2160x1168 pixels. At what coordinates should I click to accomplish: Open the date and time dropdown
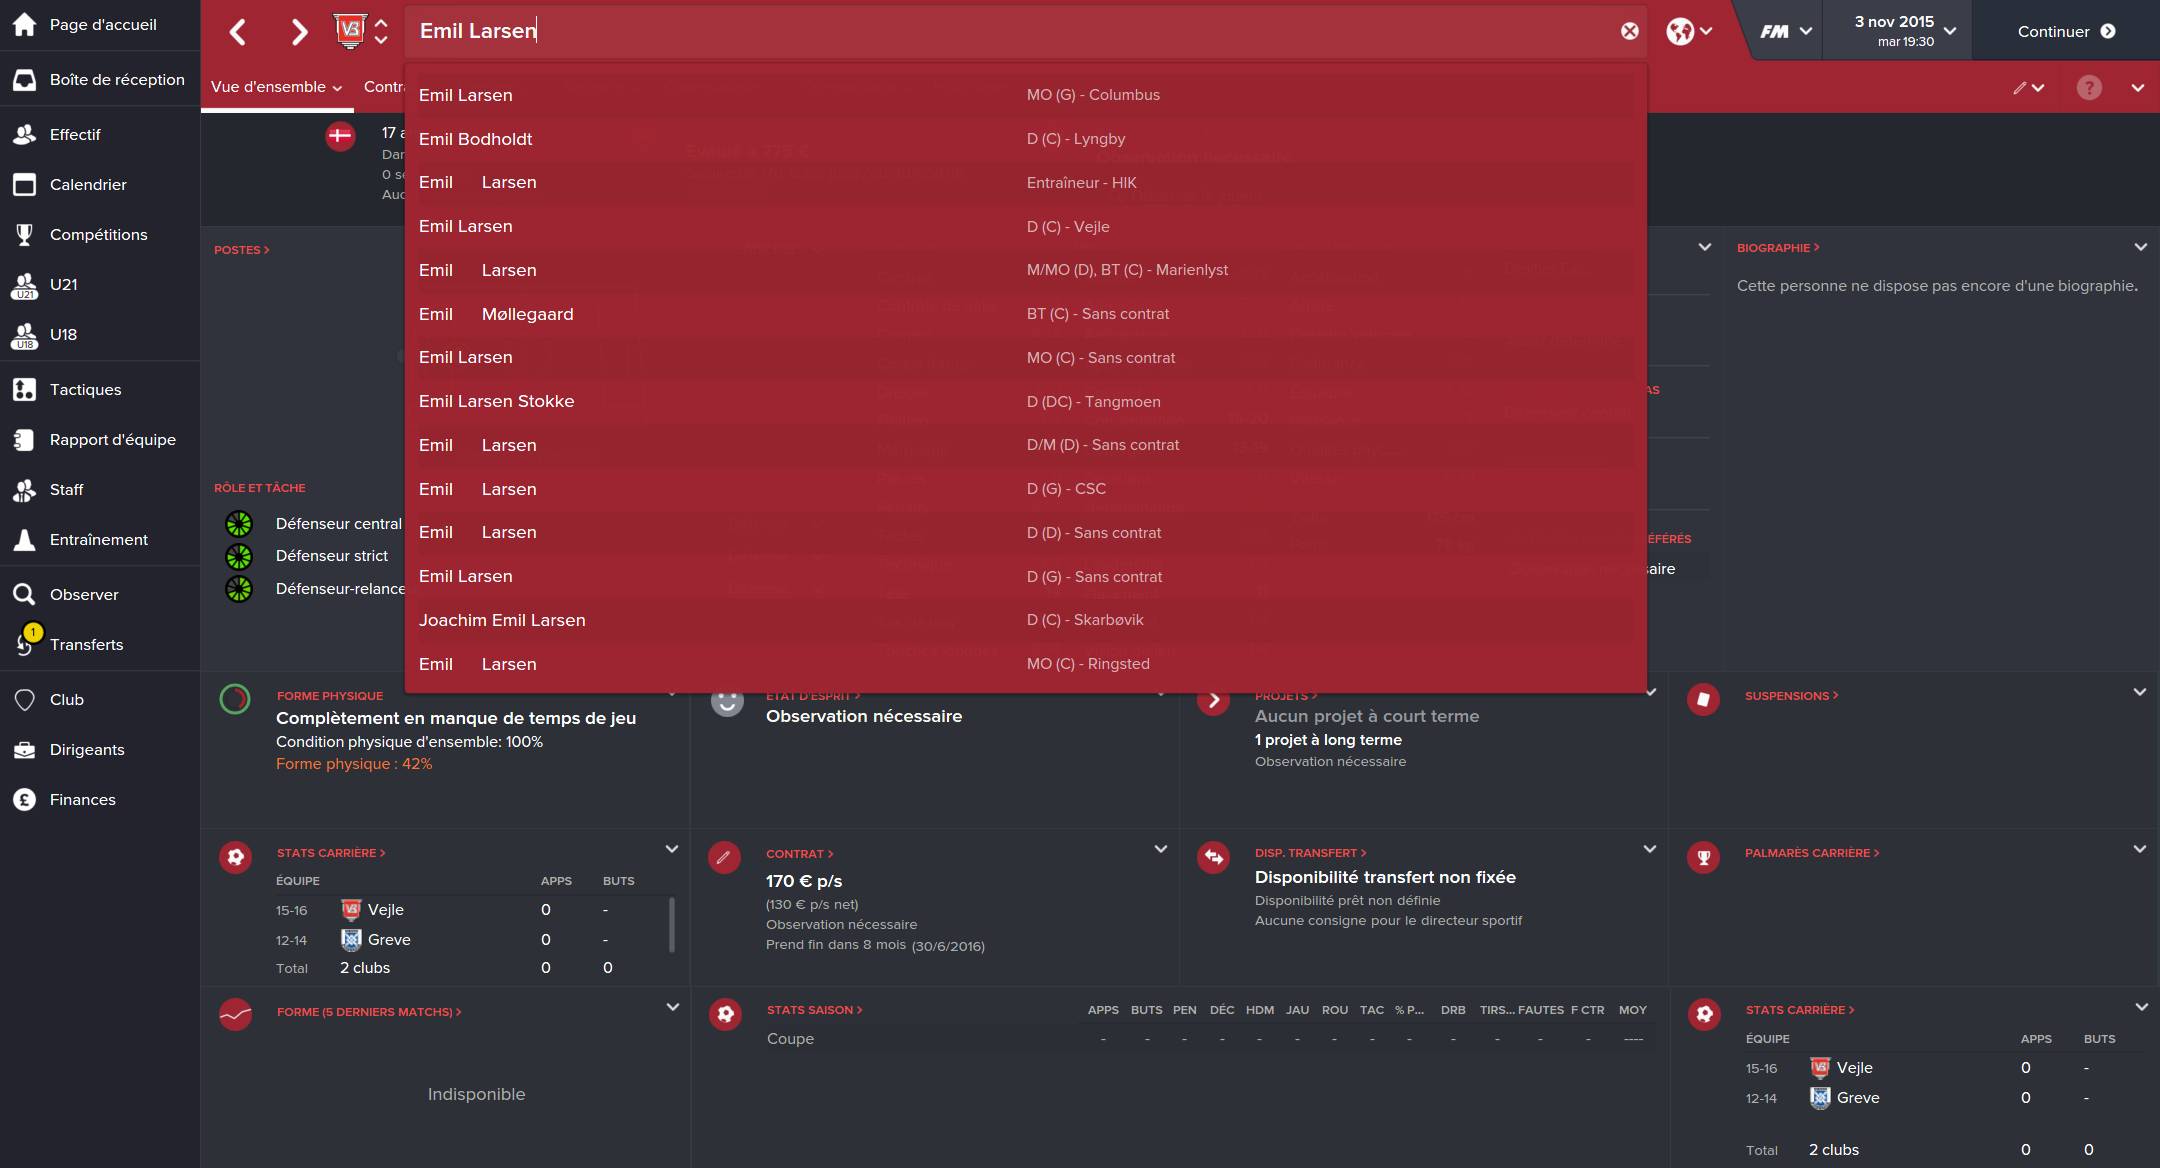point(1904,31)
